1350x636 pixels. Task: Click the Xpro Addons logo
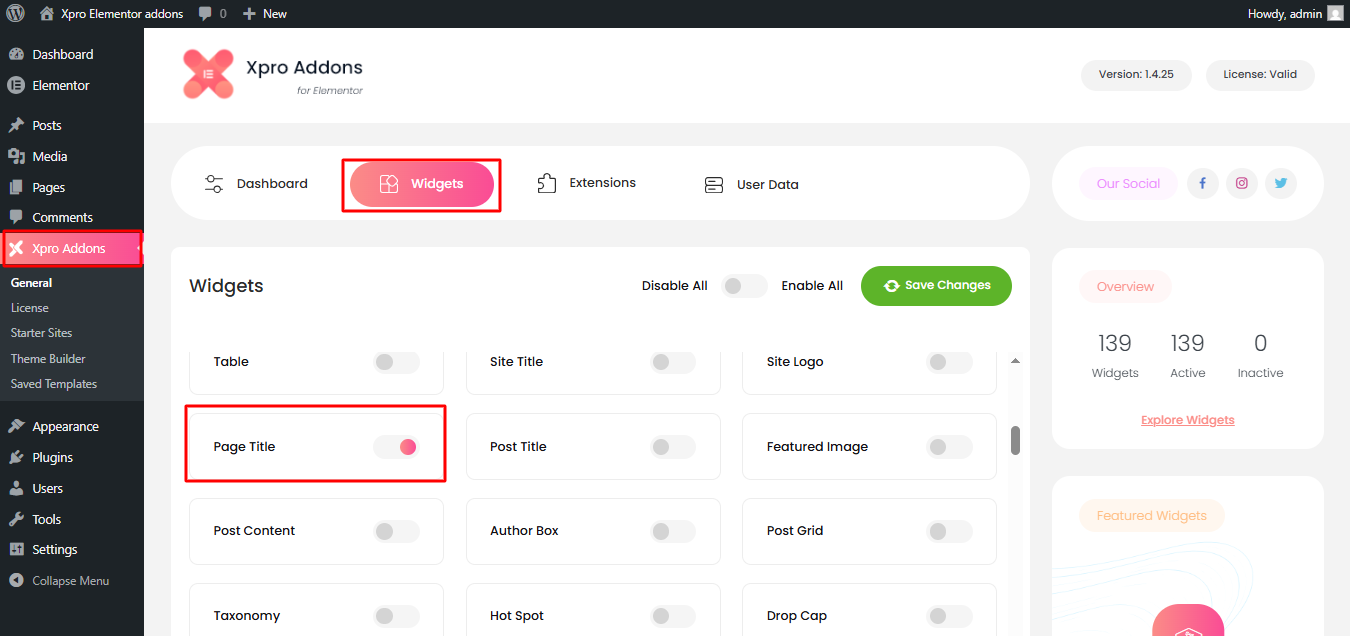point(208,75)
